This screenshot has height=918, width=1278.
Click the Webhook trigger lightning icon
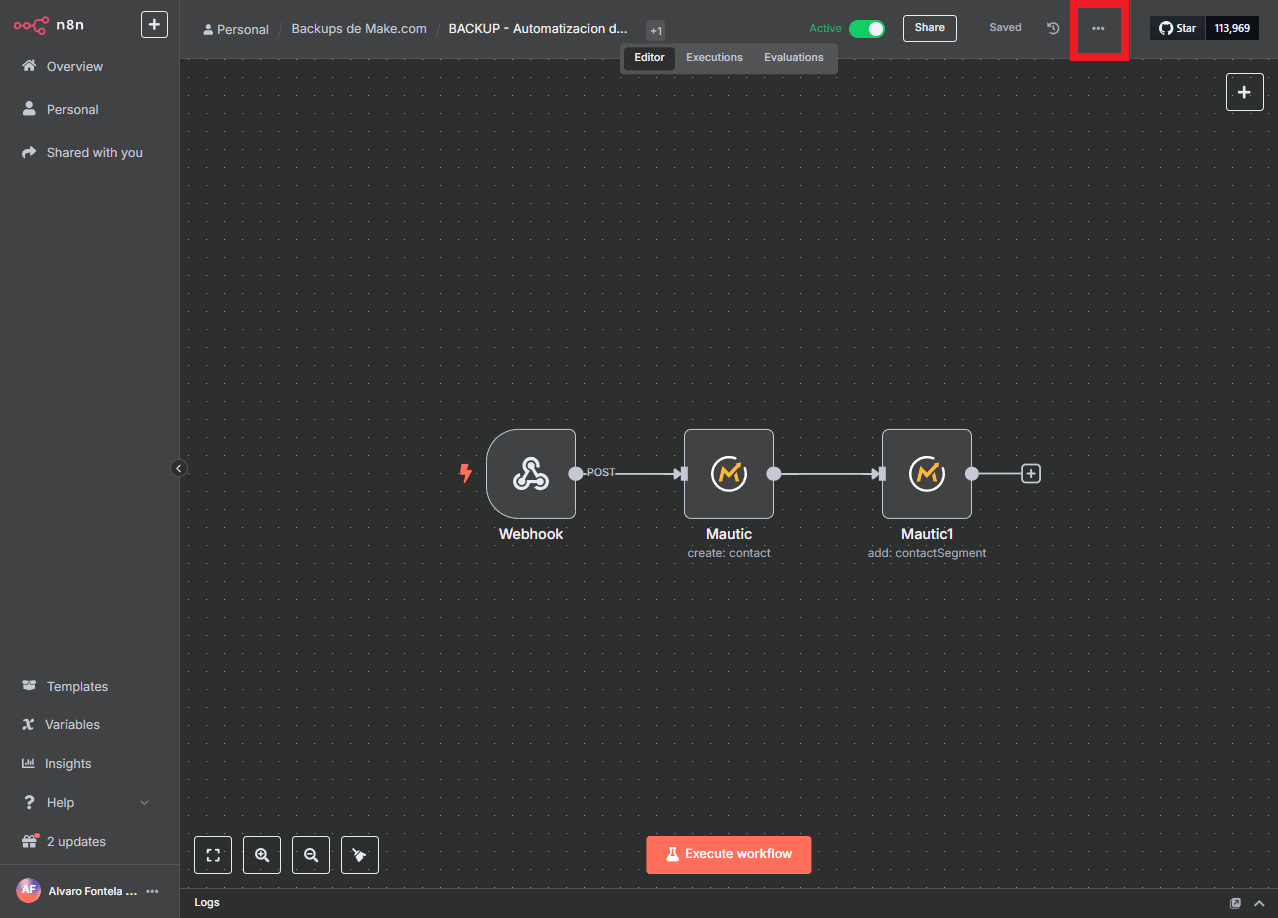coord(465,473)
